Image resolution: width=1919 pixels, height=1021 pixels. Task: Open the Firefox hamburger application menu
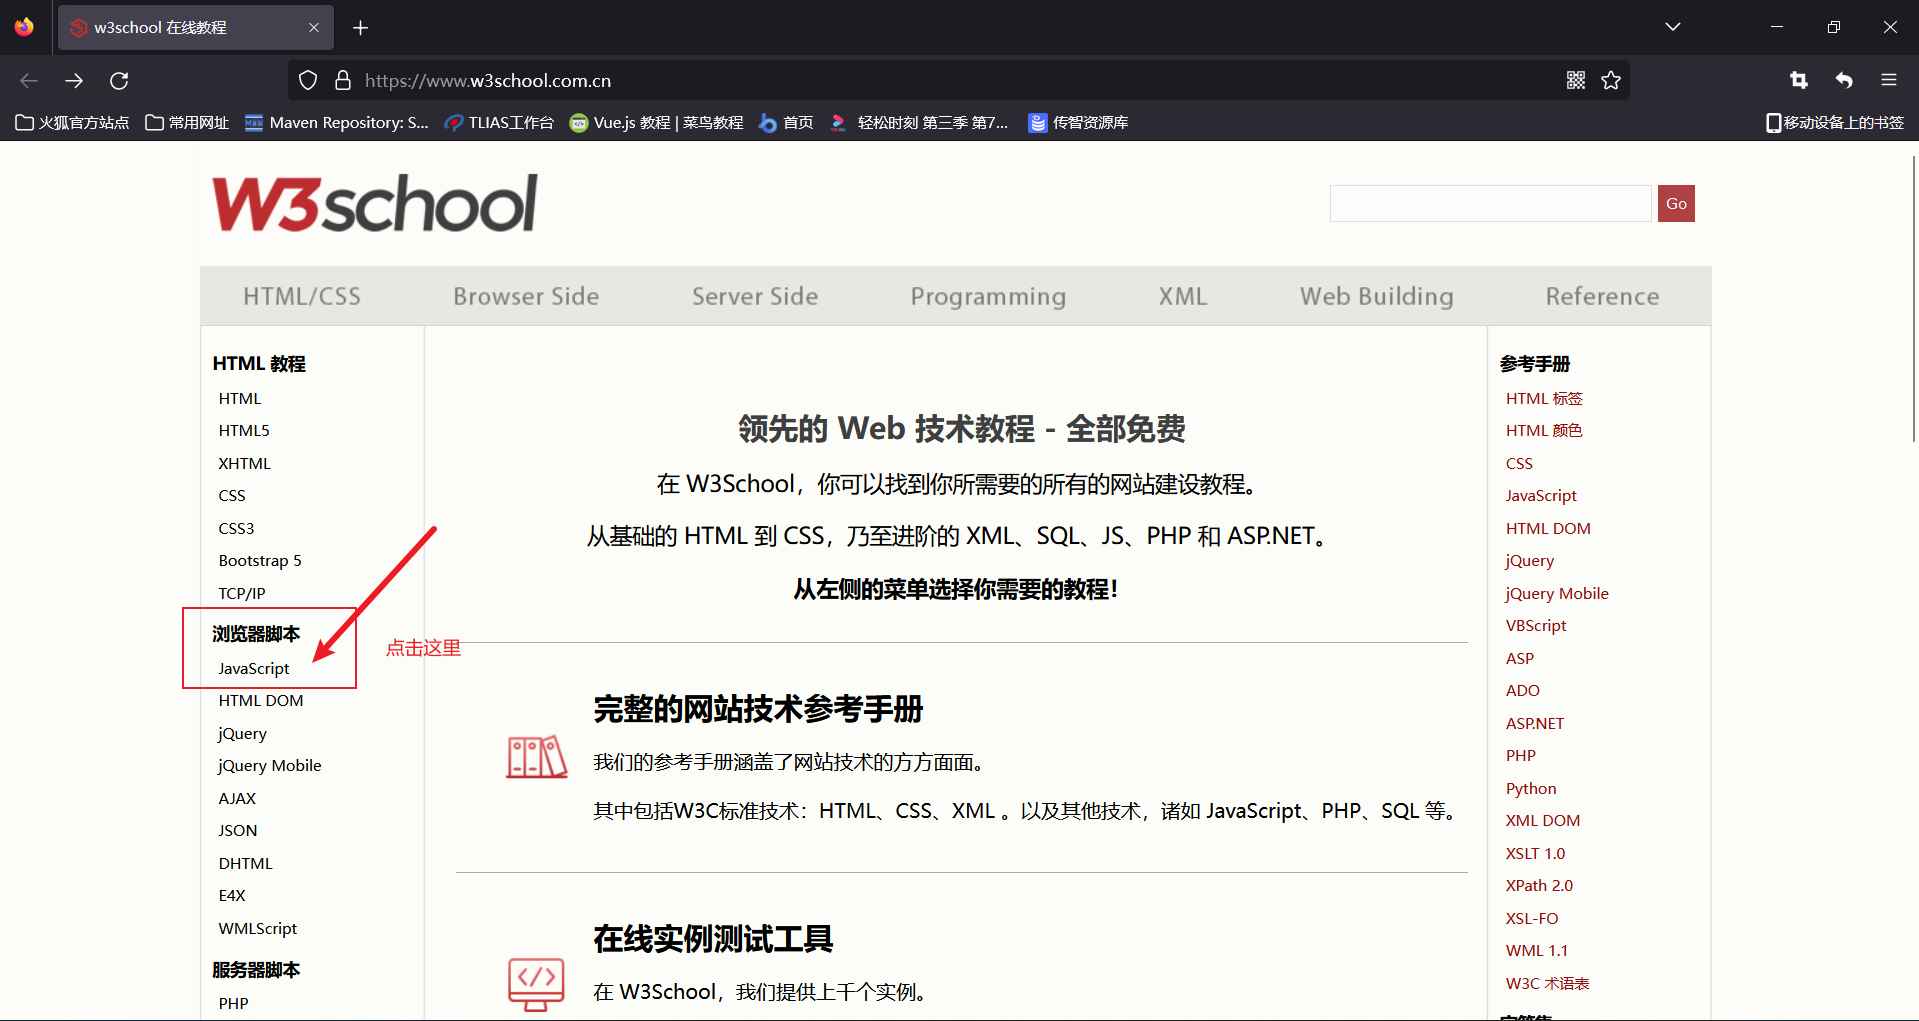point(1888,81)
